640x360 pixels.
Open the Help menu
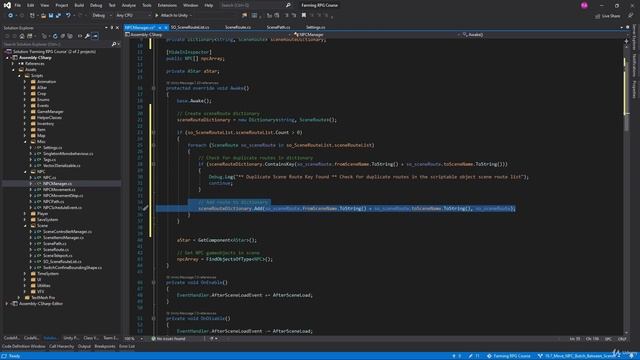coord(209,5)
